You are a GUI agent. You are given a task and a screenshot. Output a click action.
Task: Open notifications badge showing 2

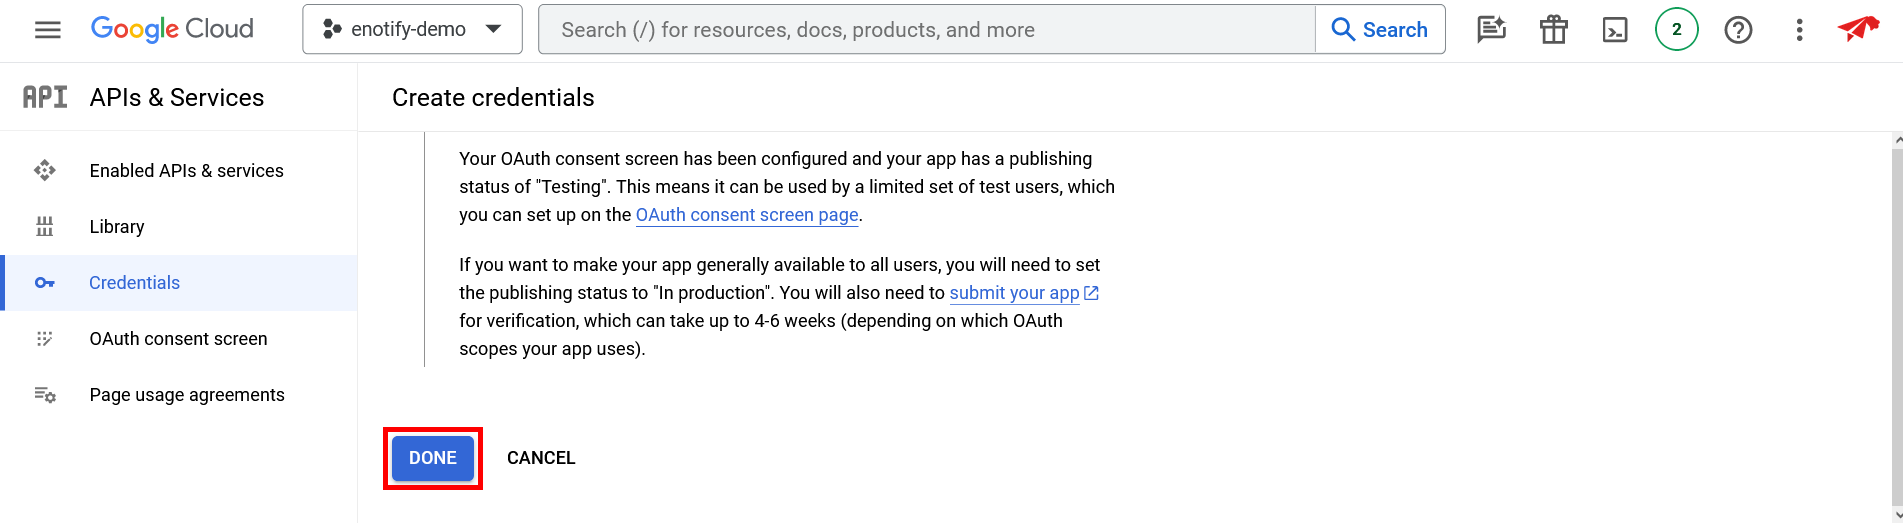tap(1676, 30)
